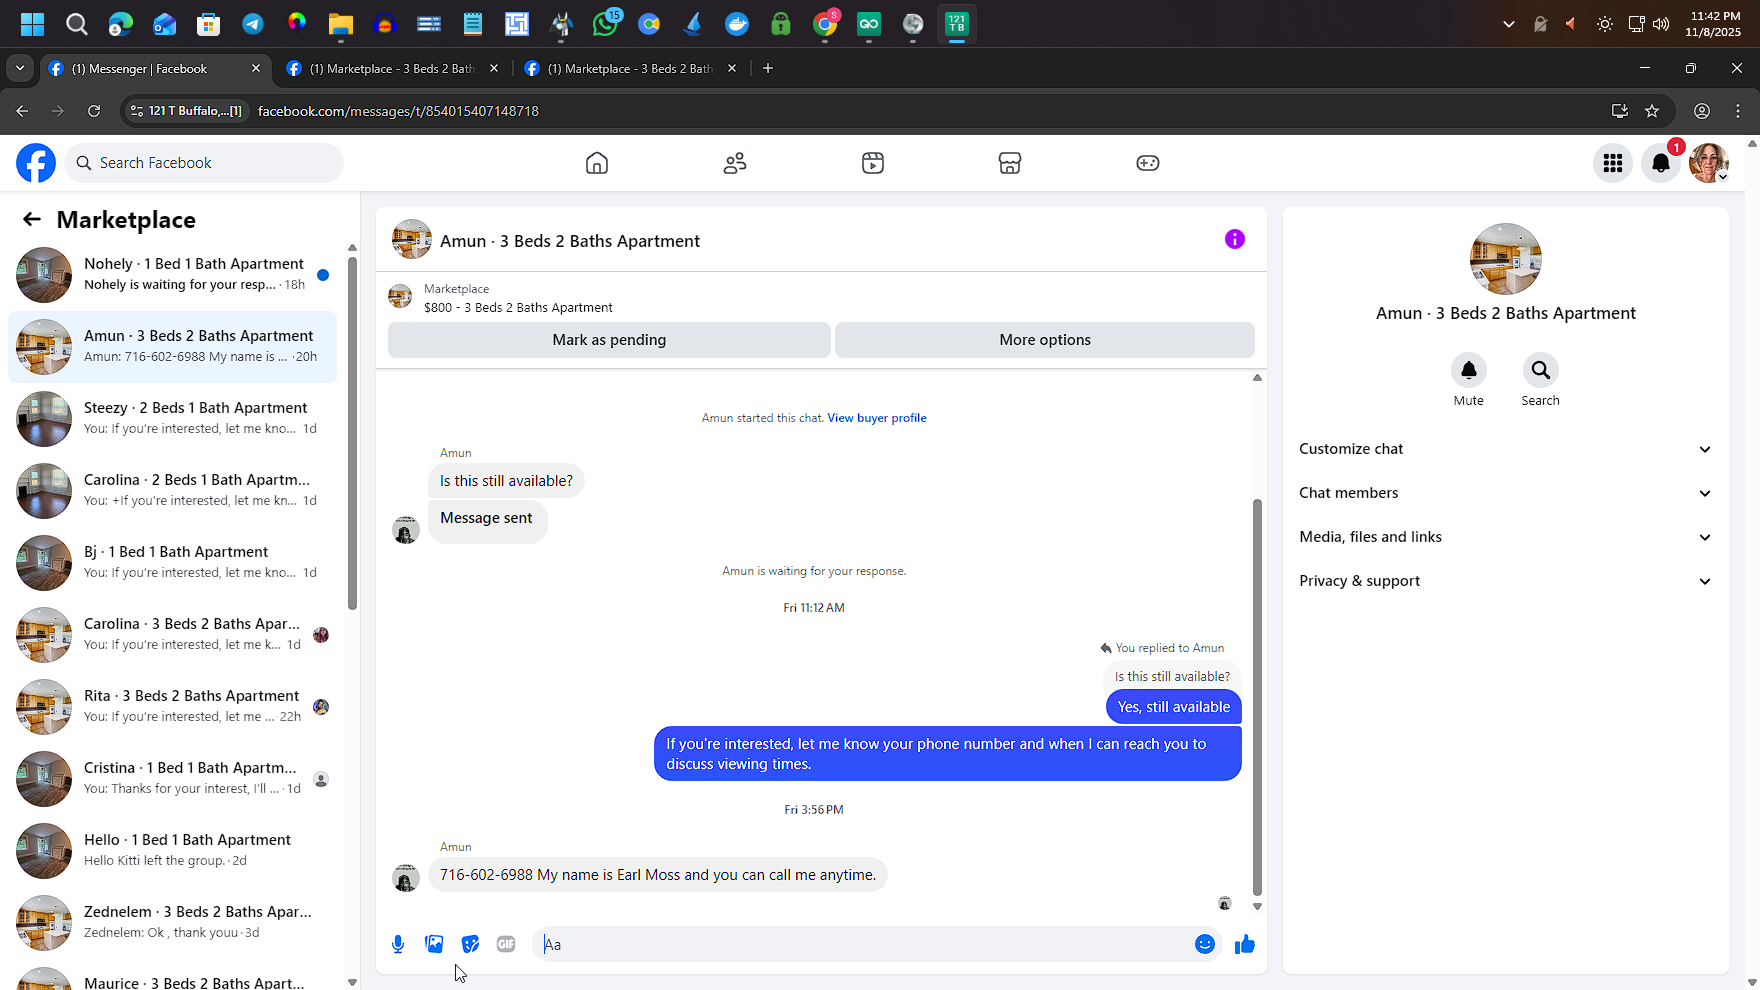Click the Search Facebook box
Screen dimensions: 1760x990
(204, 163)
